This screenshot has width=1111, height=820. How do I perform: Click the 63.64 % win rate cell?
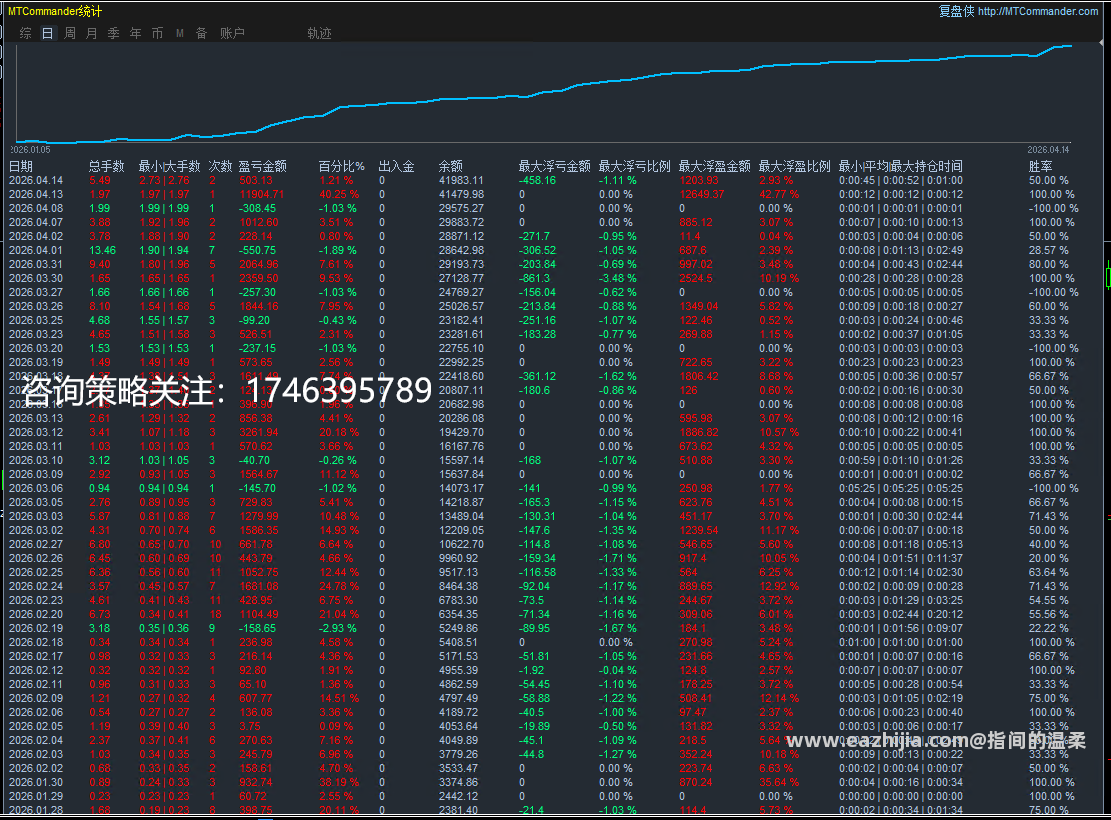[x=1049, y=573]
